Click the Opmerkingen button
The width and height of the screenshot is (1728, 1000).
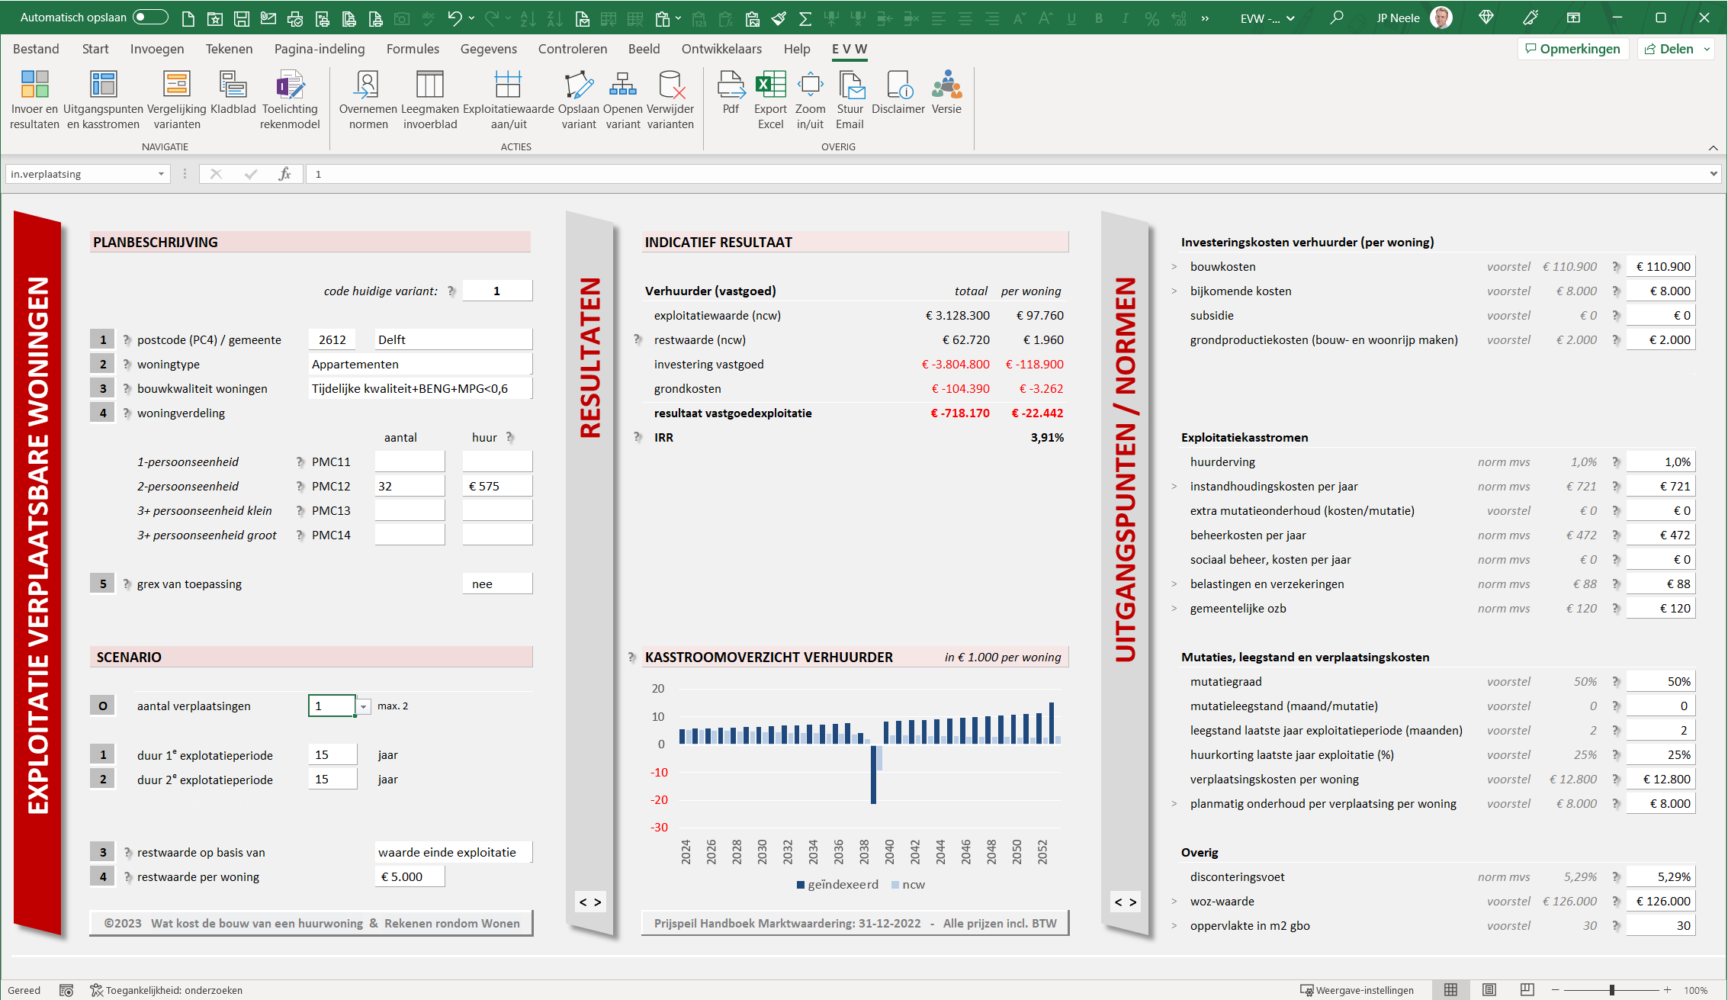(x=1573, y=49)
